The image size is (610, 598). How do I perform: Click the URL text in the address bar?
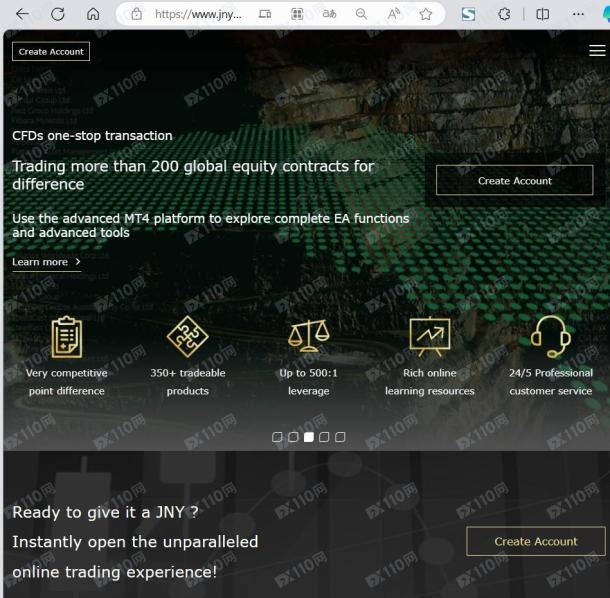click(198, 14)
